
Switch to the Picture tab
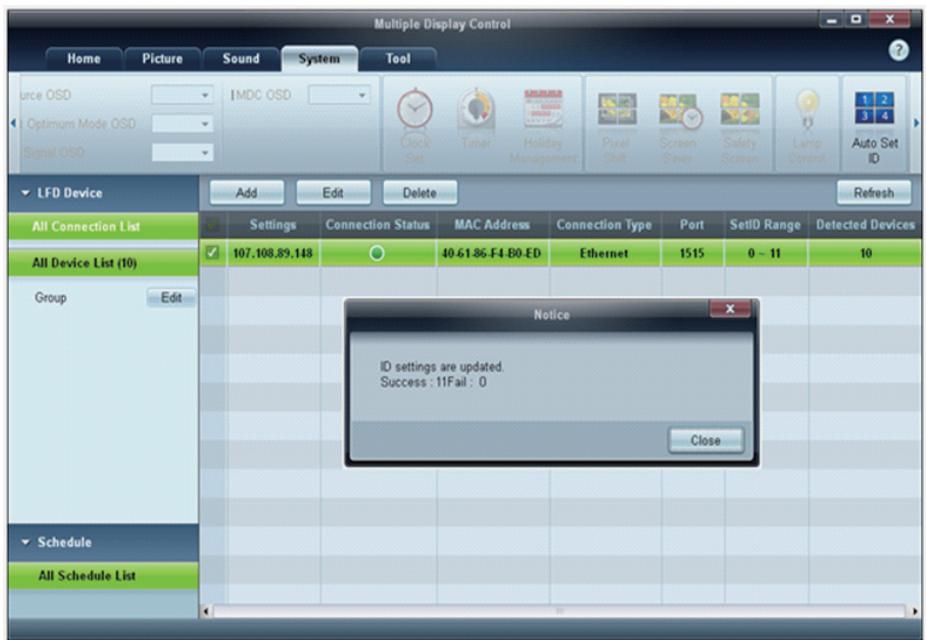(x=162, y=59)
